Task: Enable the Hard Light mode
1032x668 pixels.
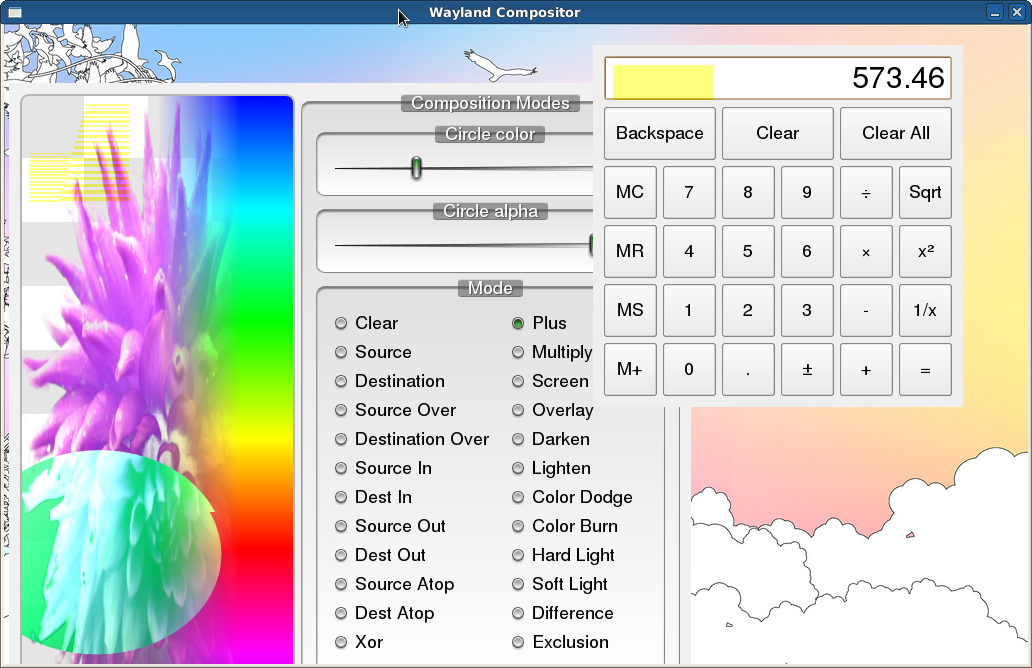Action: [x=518, y=555]
